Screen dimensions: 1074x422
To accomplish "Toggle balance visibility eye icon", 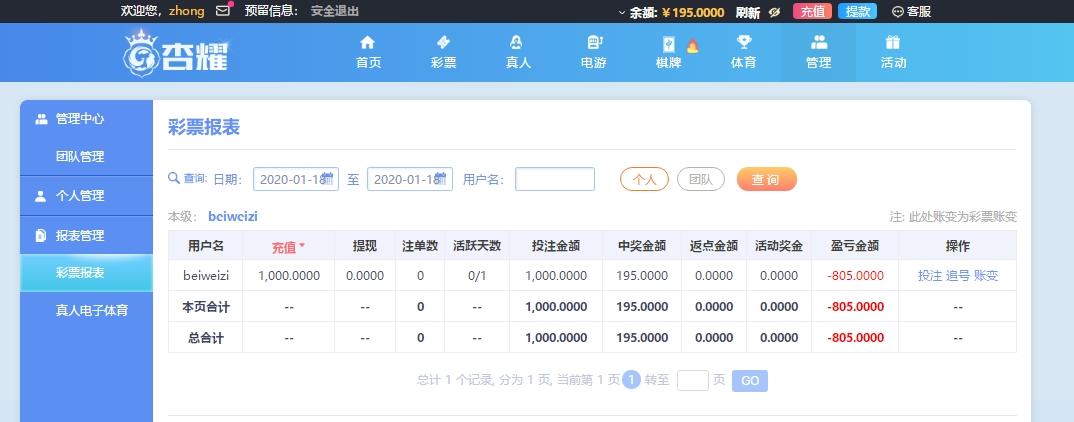I will click(x=775, y=12).
